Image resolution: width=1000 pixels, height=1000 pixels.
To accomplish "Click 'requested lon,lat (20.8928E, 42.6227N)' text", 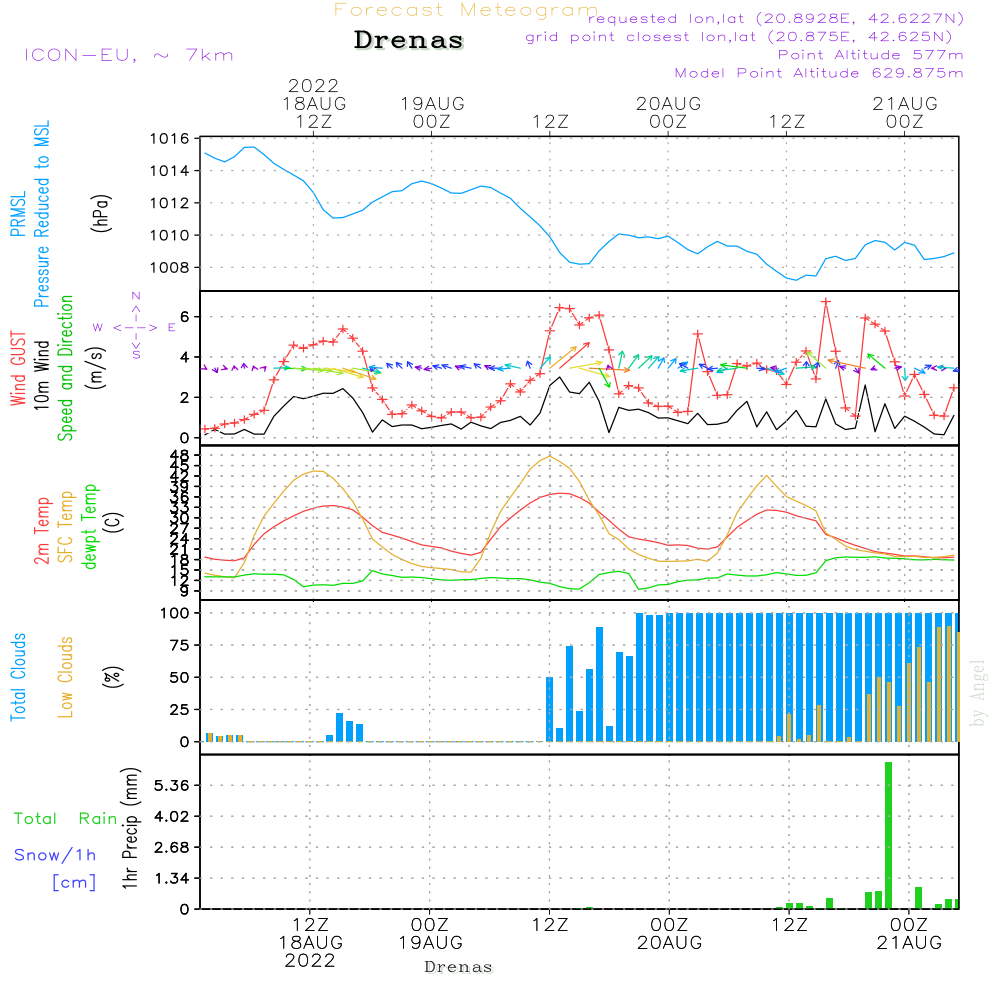I will (x=776, y=18).
